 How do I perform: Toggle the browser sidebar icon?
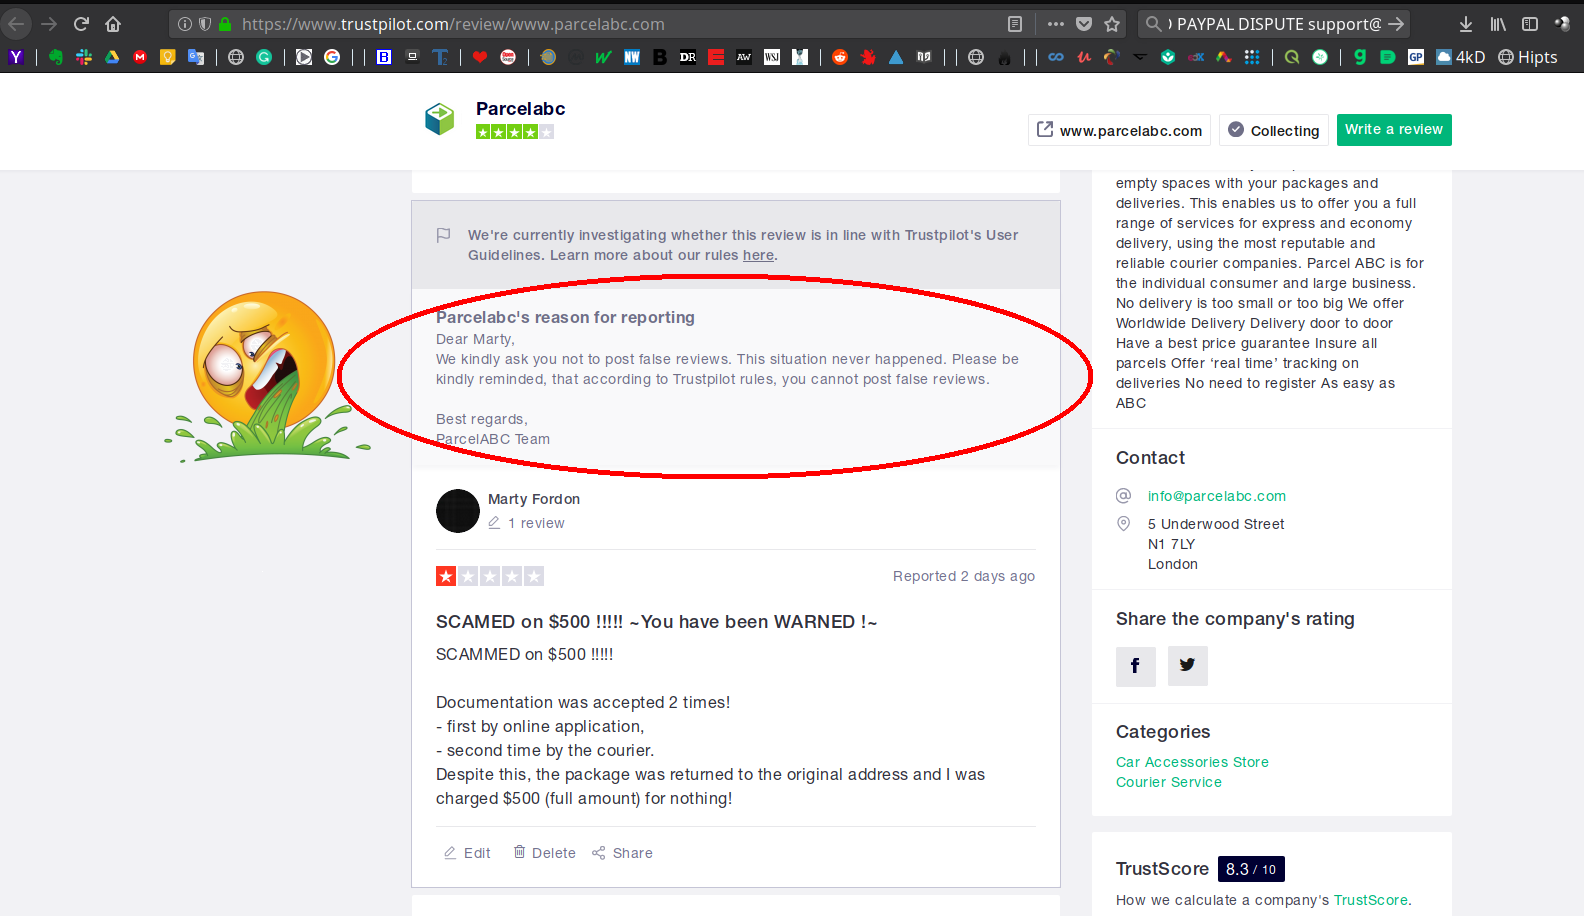point(1529,24)
